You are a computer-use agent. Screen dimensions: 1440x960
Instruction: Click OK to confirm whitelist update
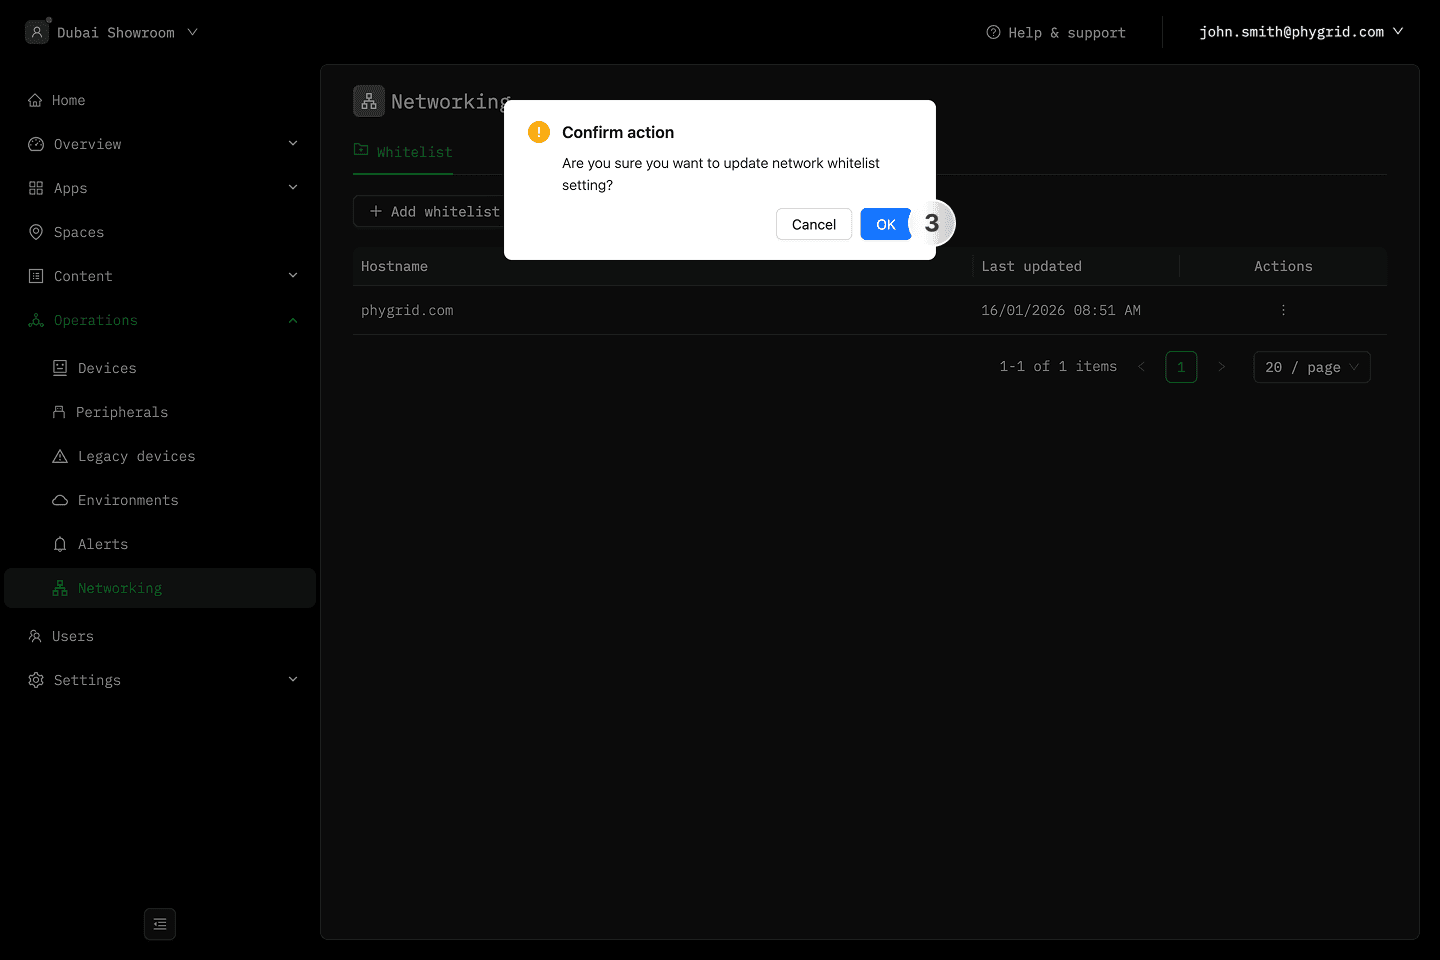pos(885,224)
